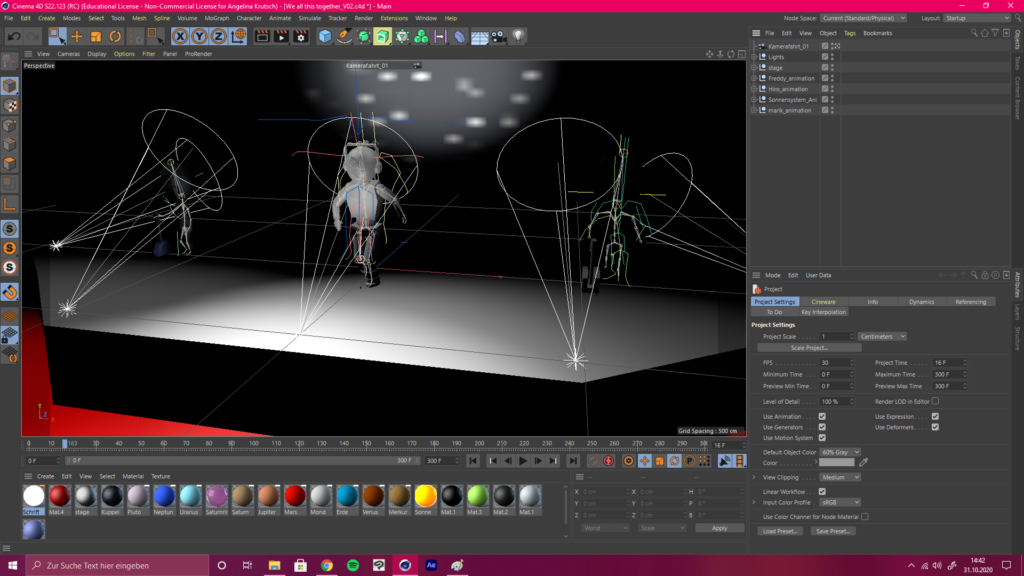Screen dimensions: 1024x576
Task: Click the Light bulb icon in toolbar
Action: click(519, 37)
